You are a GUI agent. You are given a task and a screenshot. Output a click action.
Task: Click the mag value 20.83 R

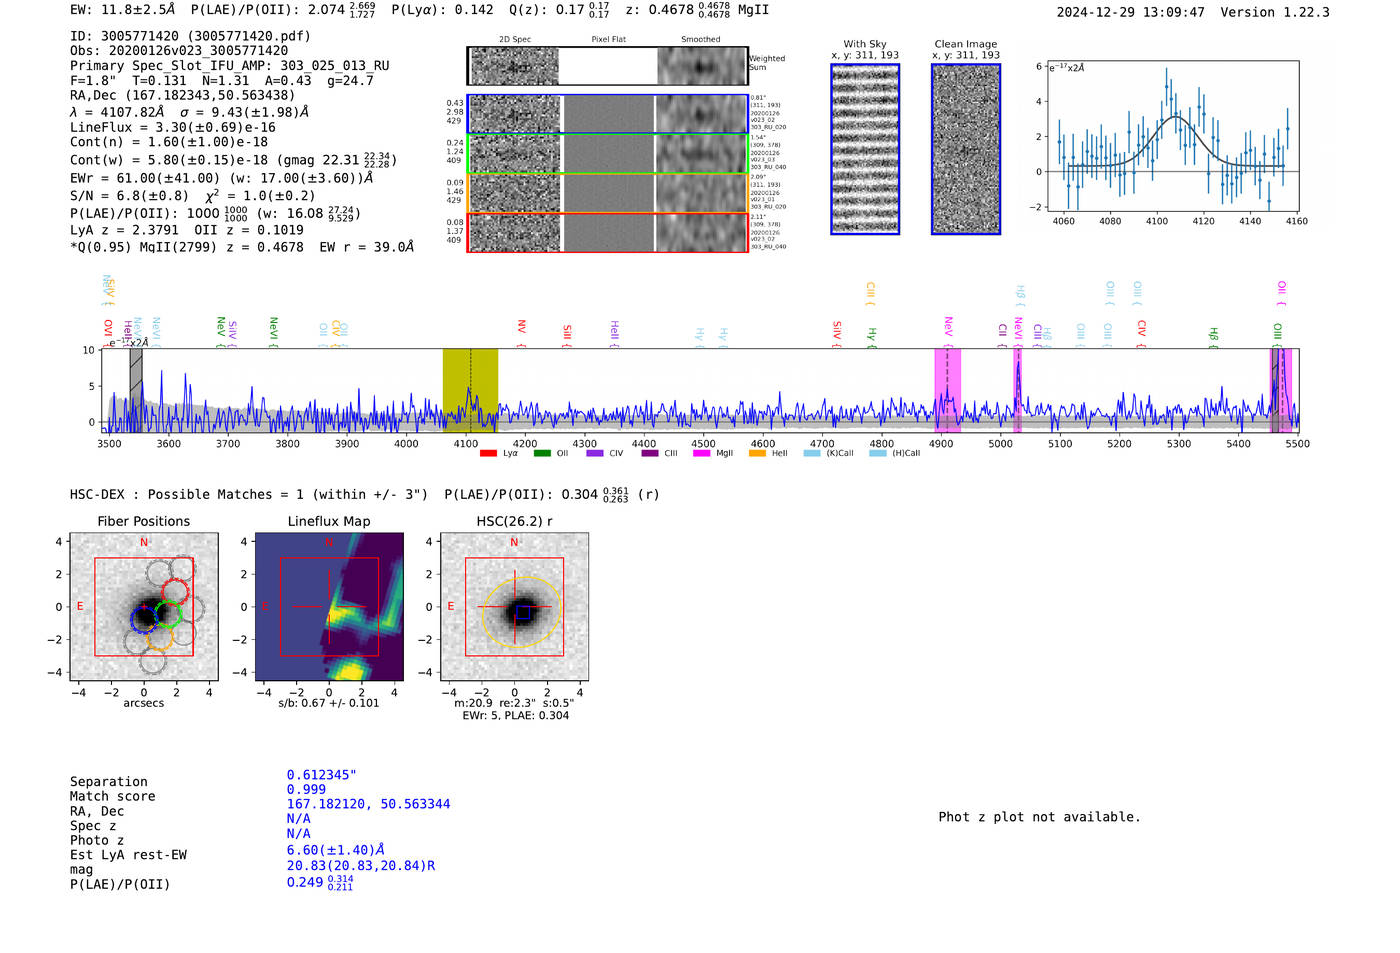click(361, 866)
